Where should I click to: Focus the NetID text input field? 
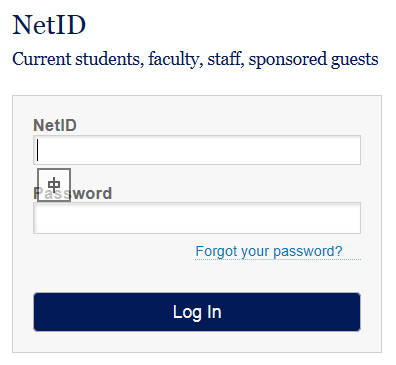[197, 150]
